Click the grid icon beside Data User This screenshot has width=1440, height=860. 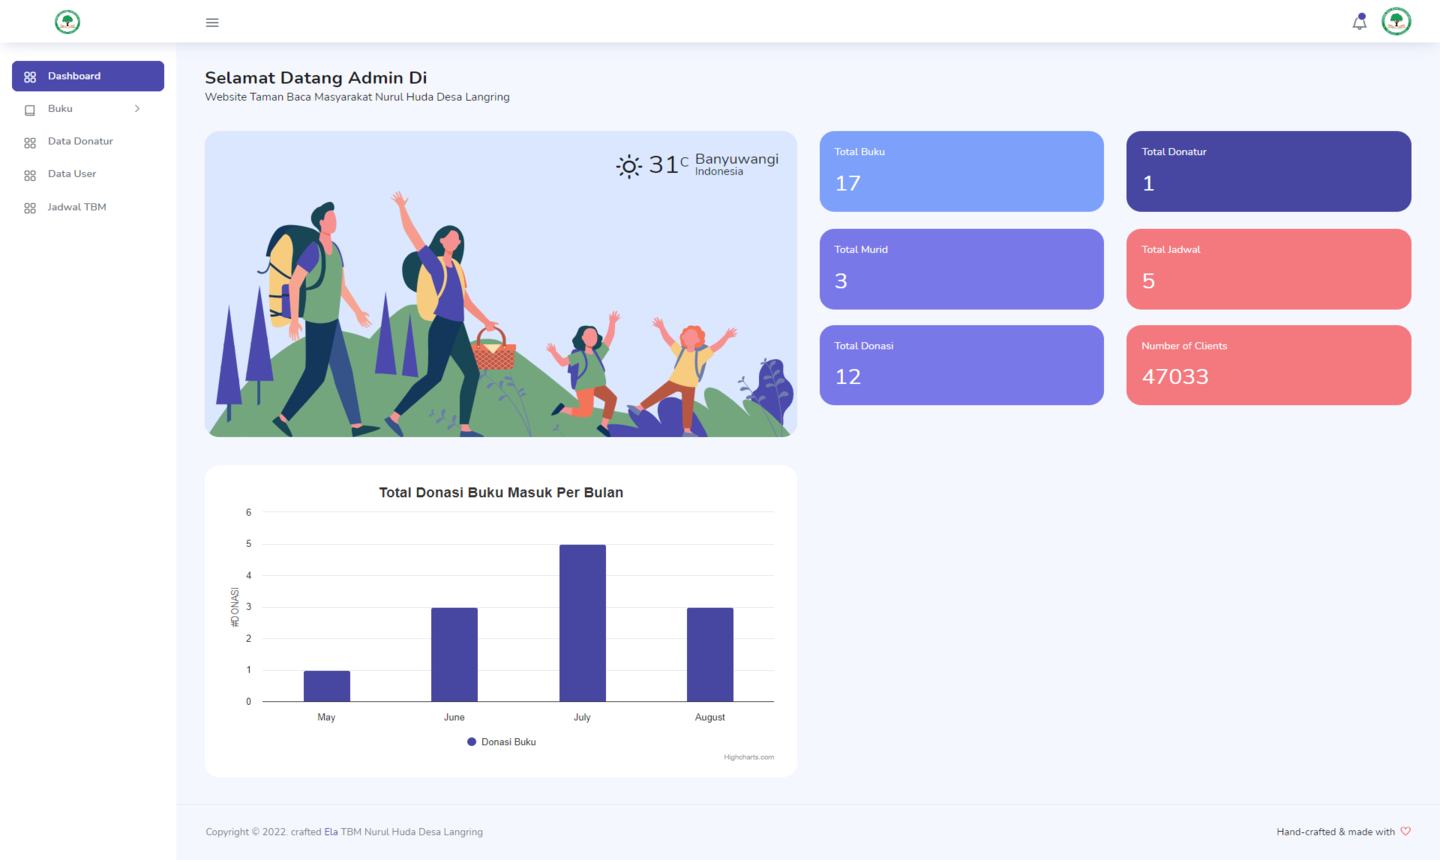[30, 176]
